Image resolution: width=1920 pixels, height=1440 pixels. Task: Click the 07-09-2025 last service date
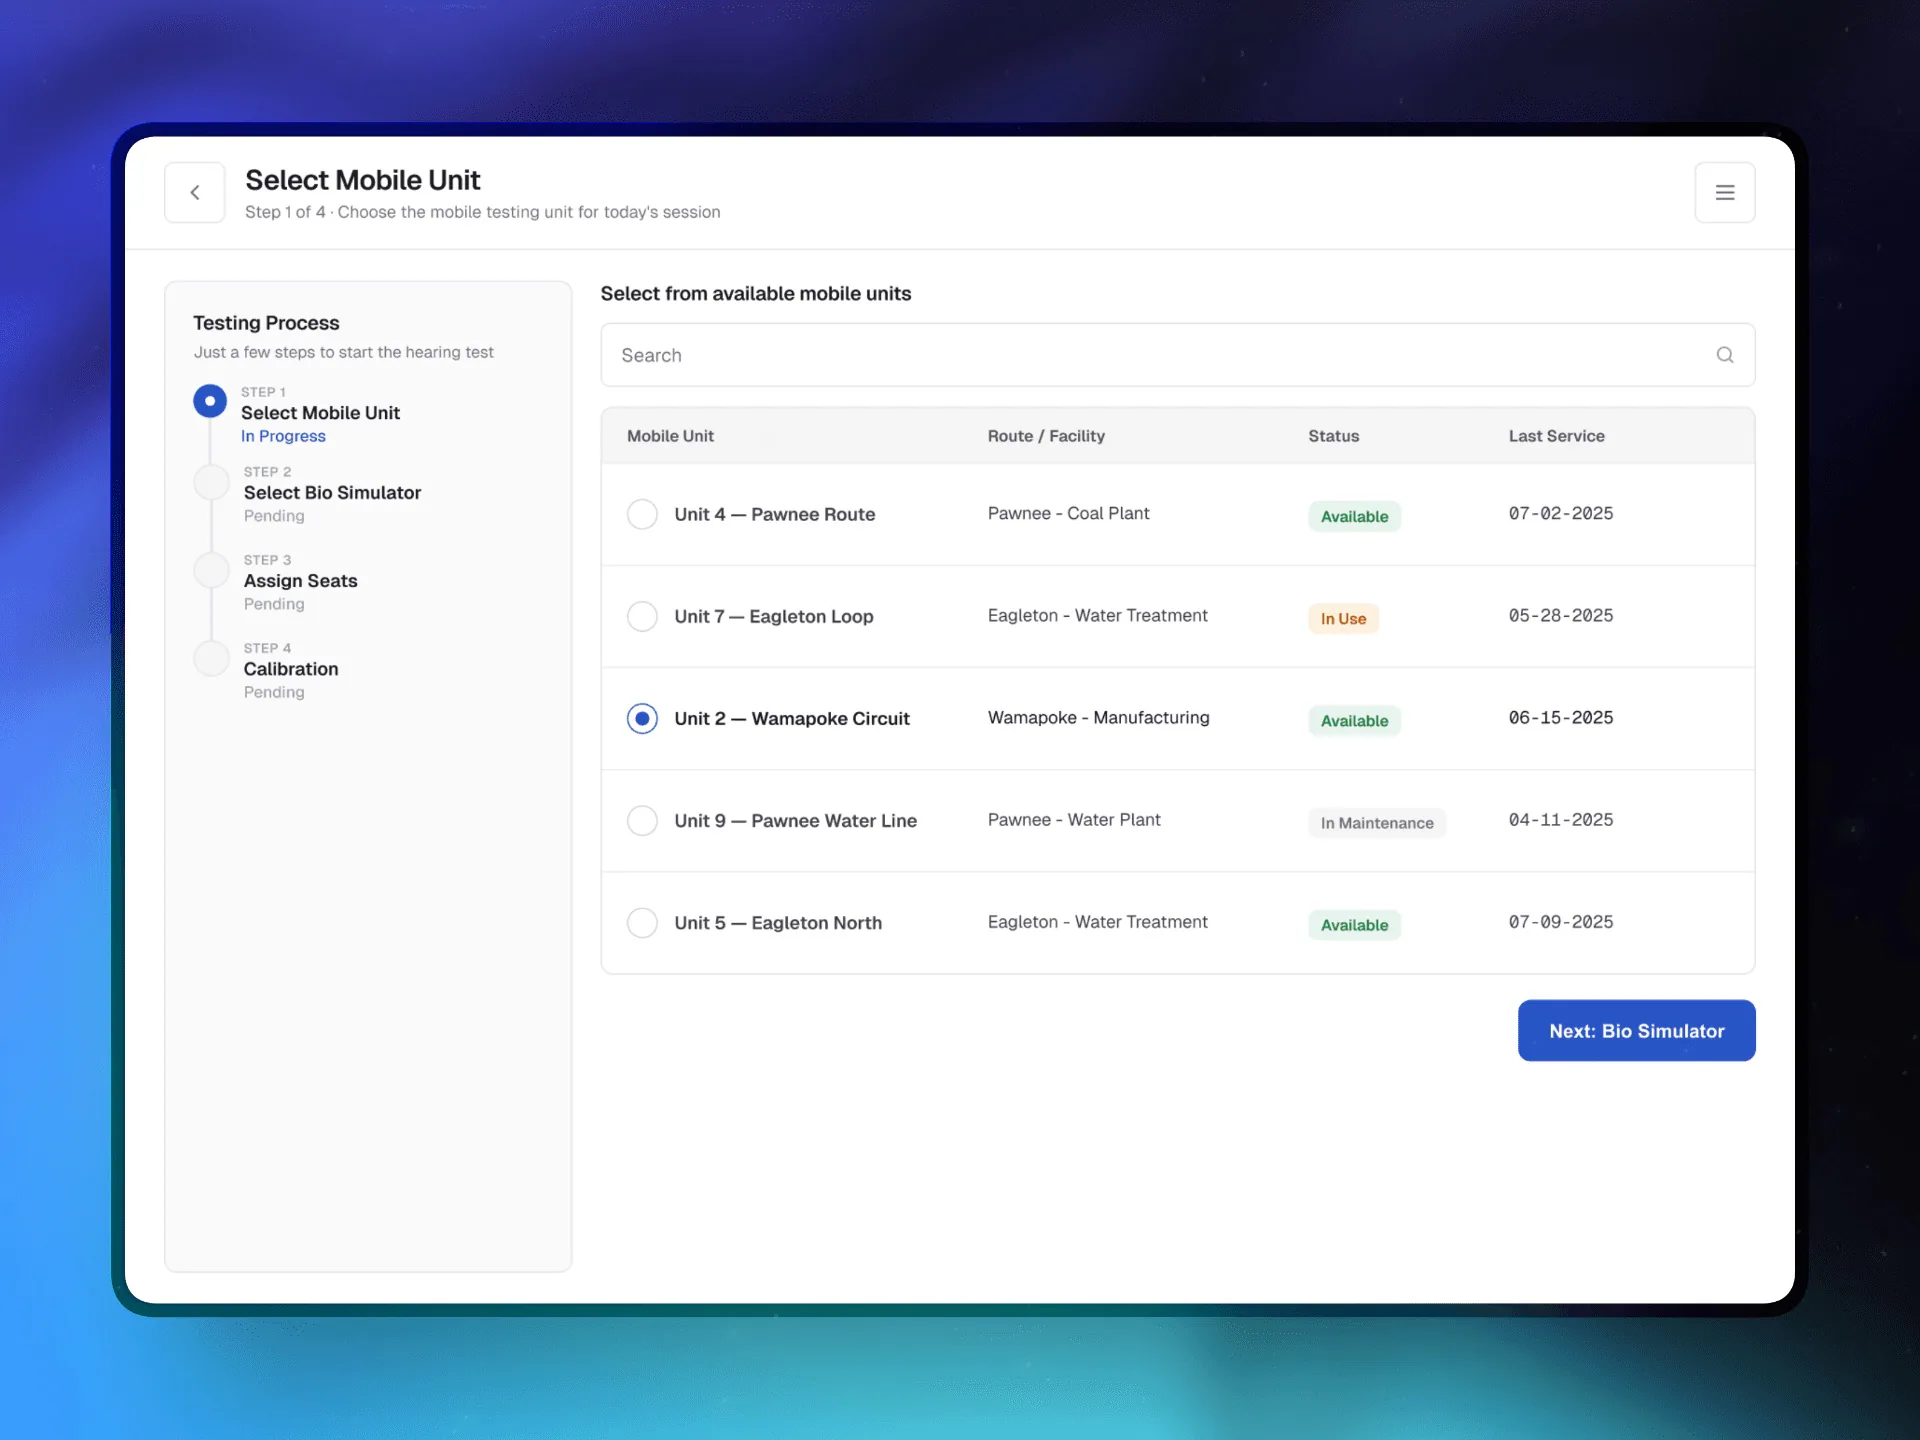(x=1560, y=921)
